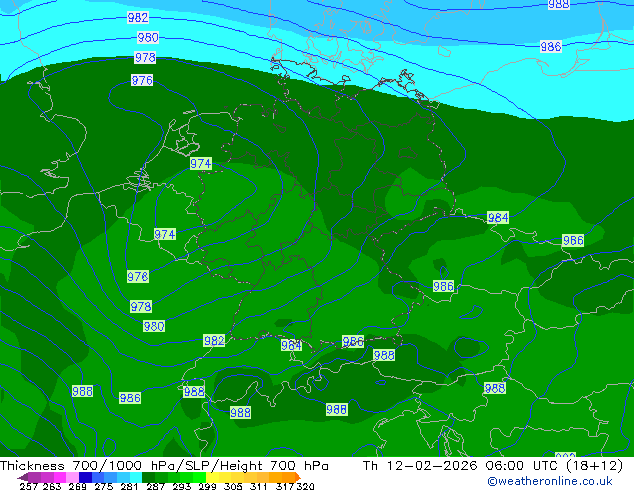Select the yellow legend swatch above 299
Image resolution: width=634 pixels, height=490 pixels.
pyautogui.click(x=212, y=477)
